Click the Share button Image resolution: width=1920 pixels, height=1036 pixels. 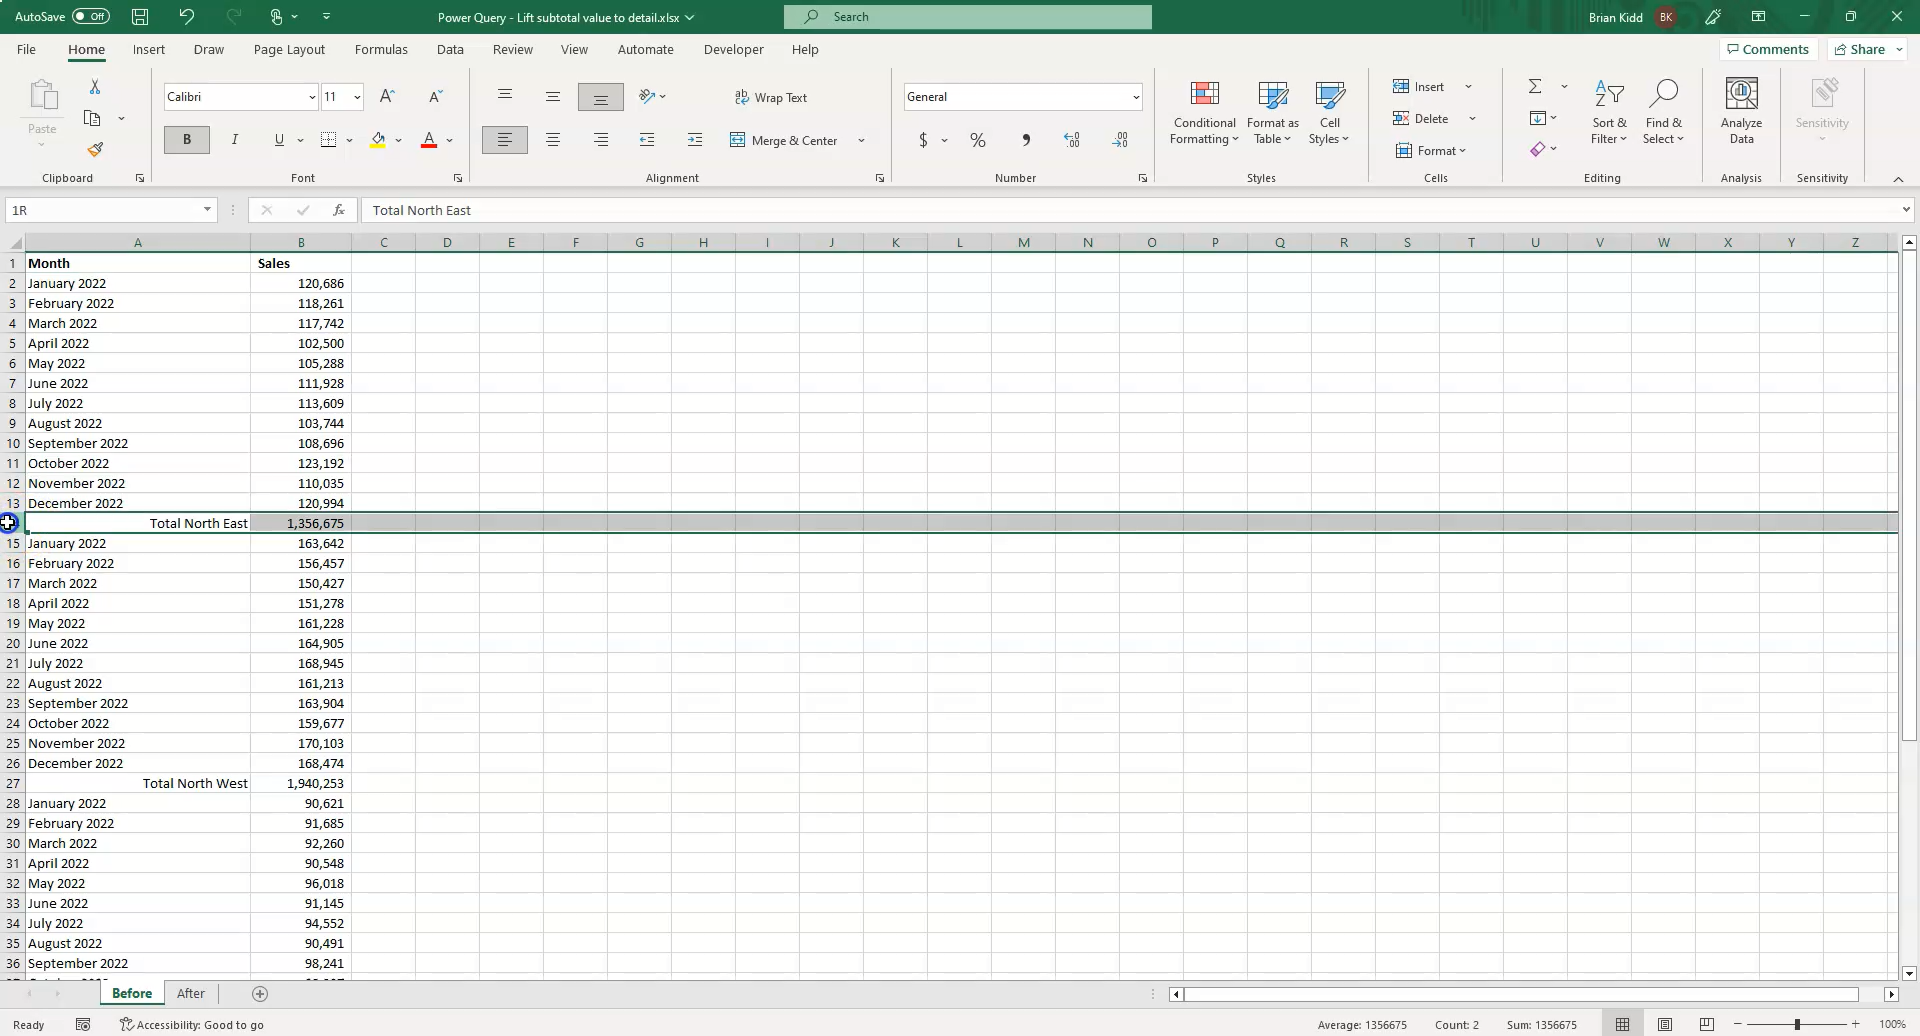1859,50
